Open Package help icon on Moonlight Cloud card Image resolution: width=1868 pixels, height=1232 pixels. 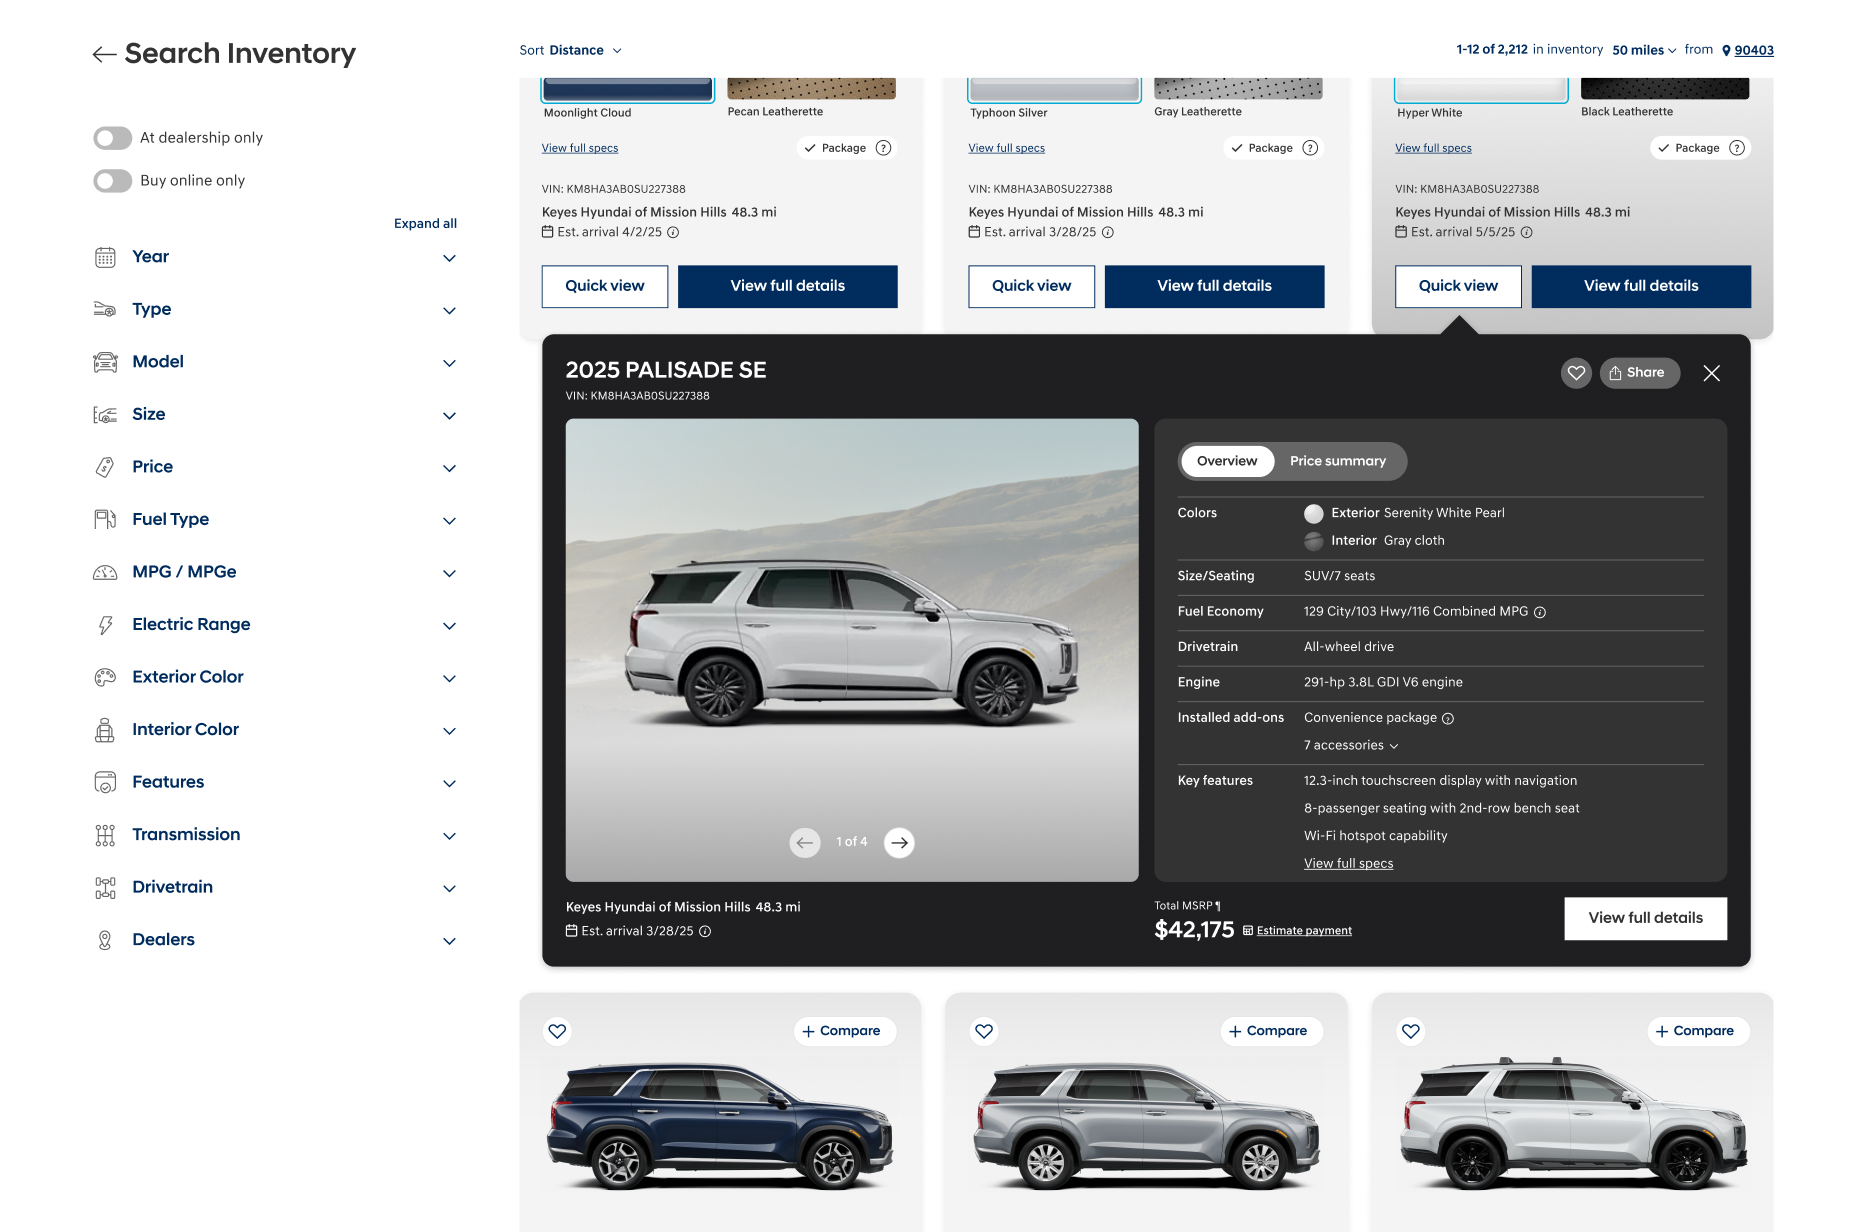click(x=884, y=148)
